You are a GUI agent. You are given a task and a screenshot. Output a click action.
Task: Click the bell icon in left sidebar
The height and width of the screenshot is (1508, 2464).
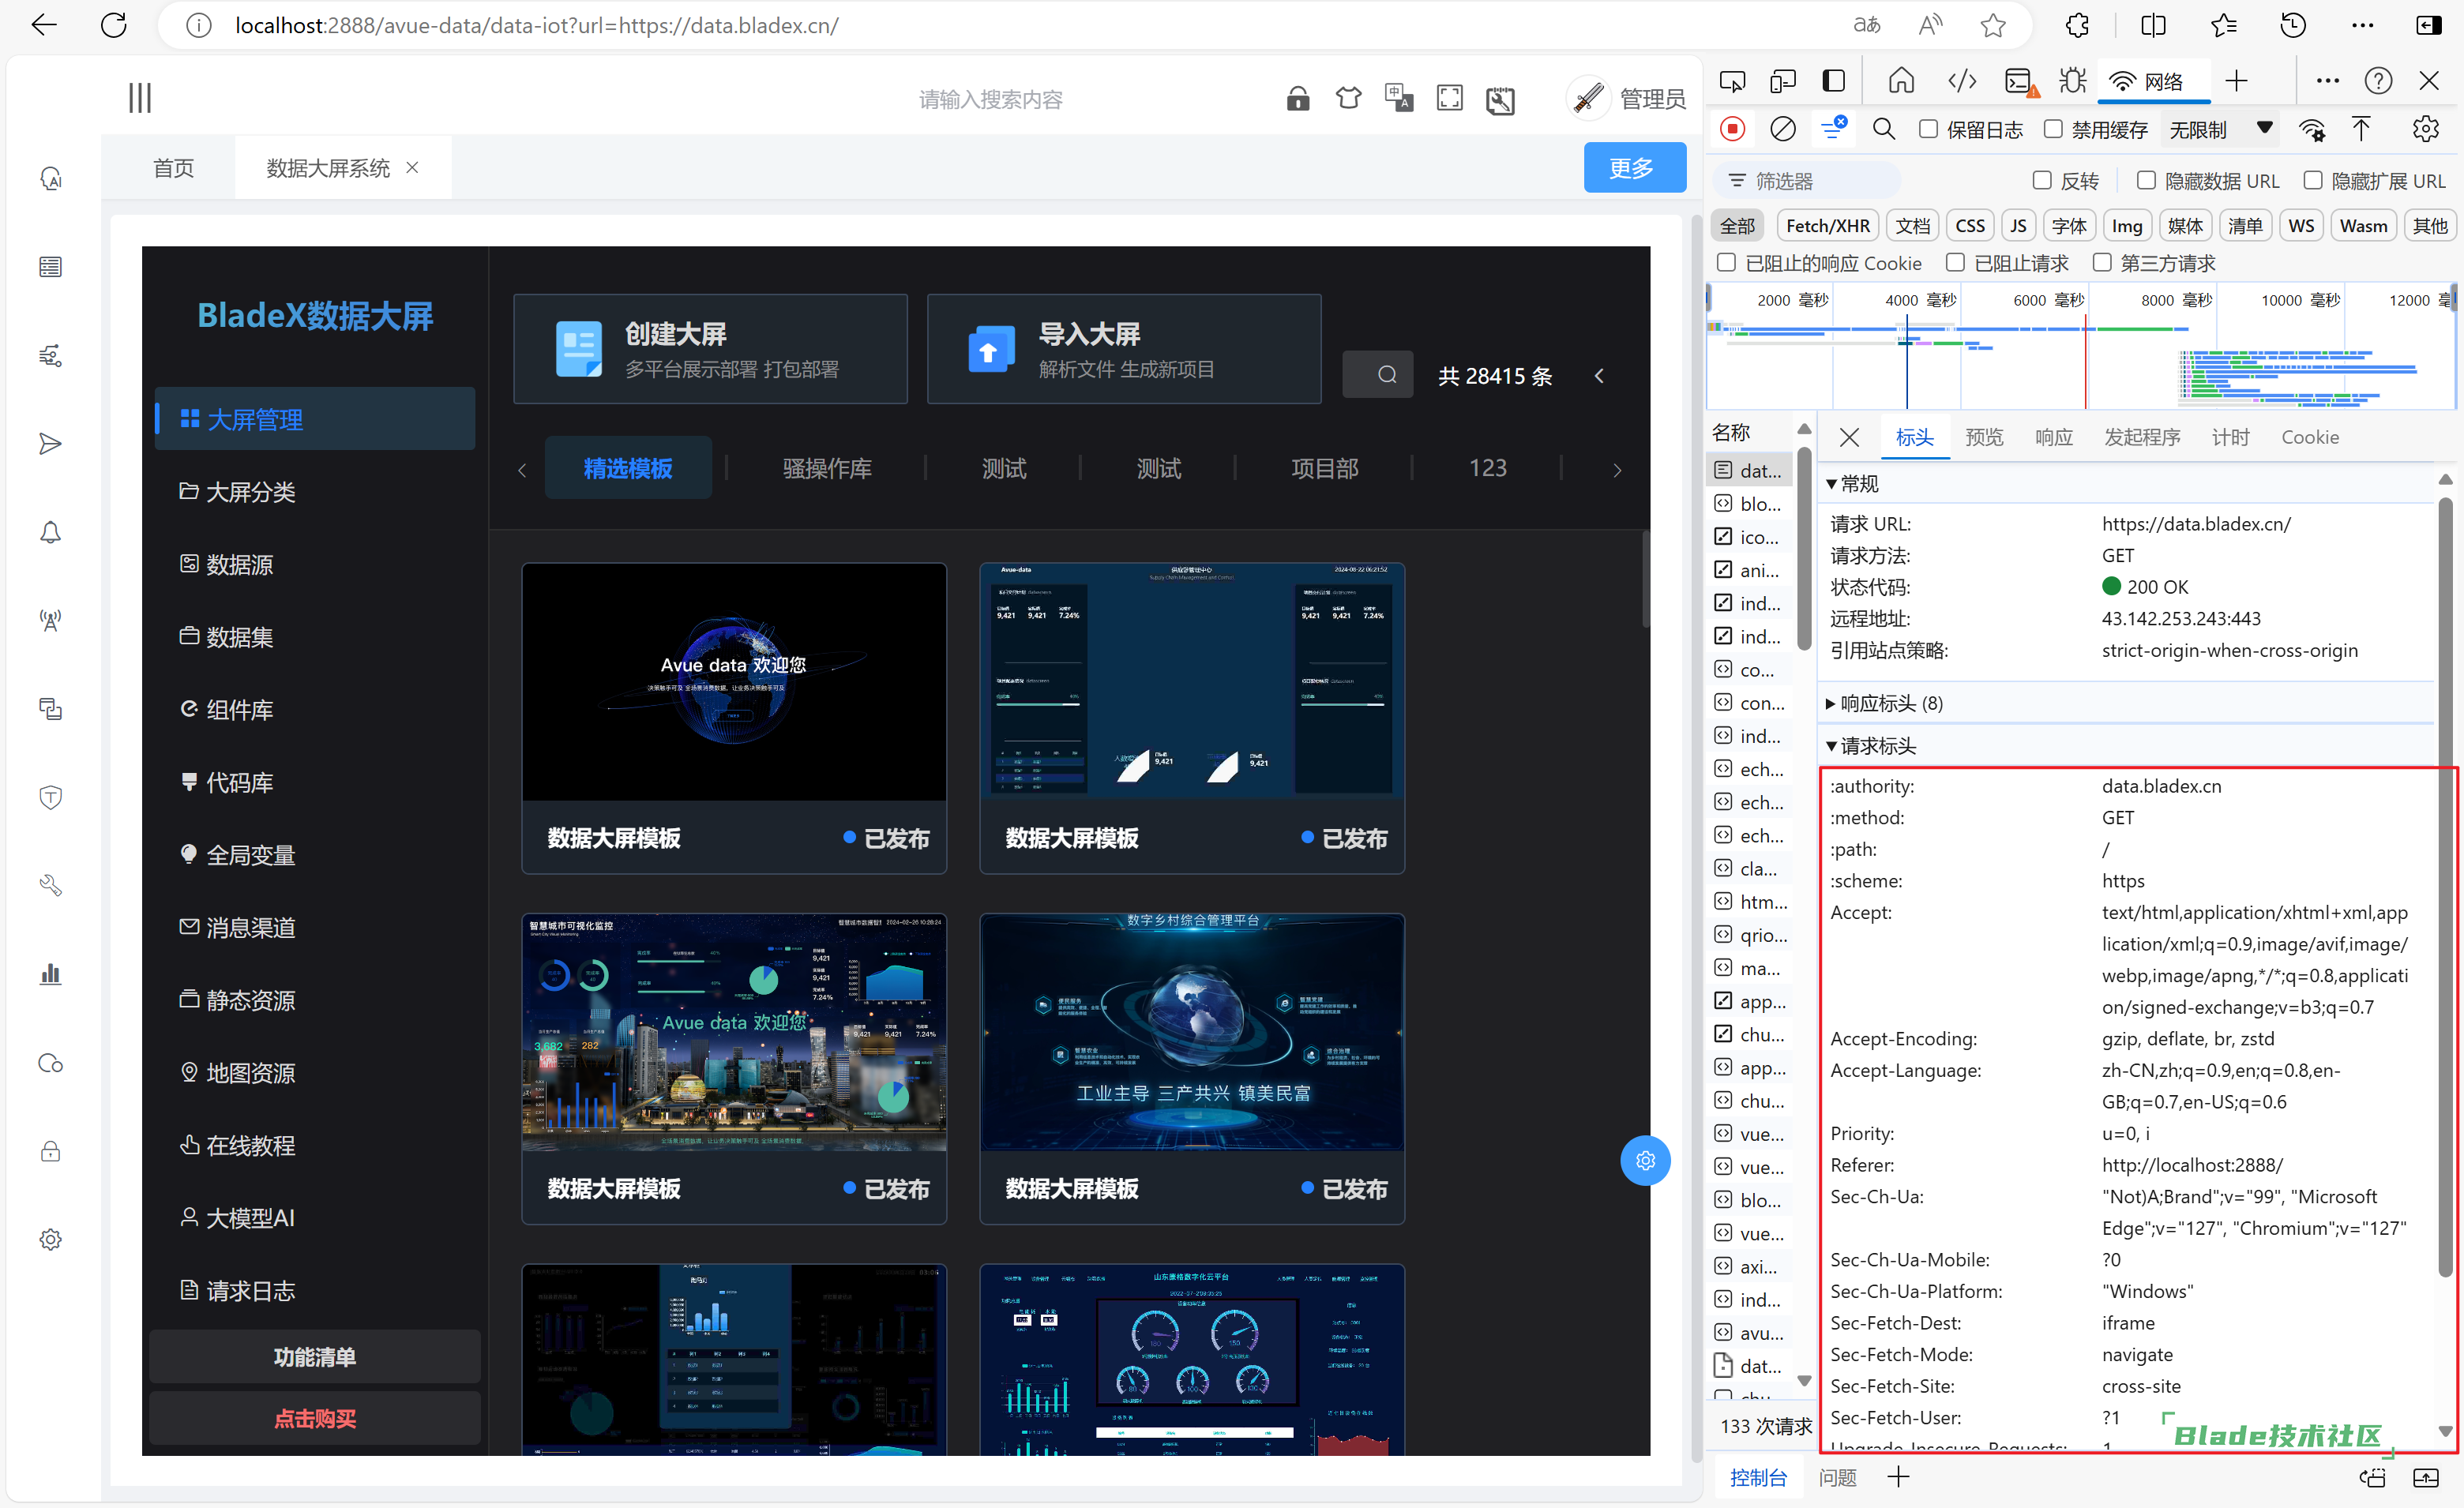click(x=50, y=532)
